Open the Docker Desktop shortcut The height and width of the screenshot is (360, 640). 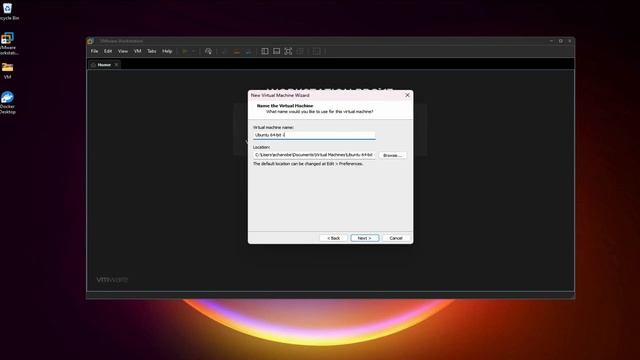coord(7,102)
